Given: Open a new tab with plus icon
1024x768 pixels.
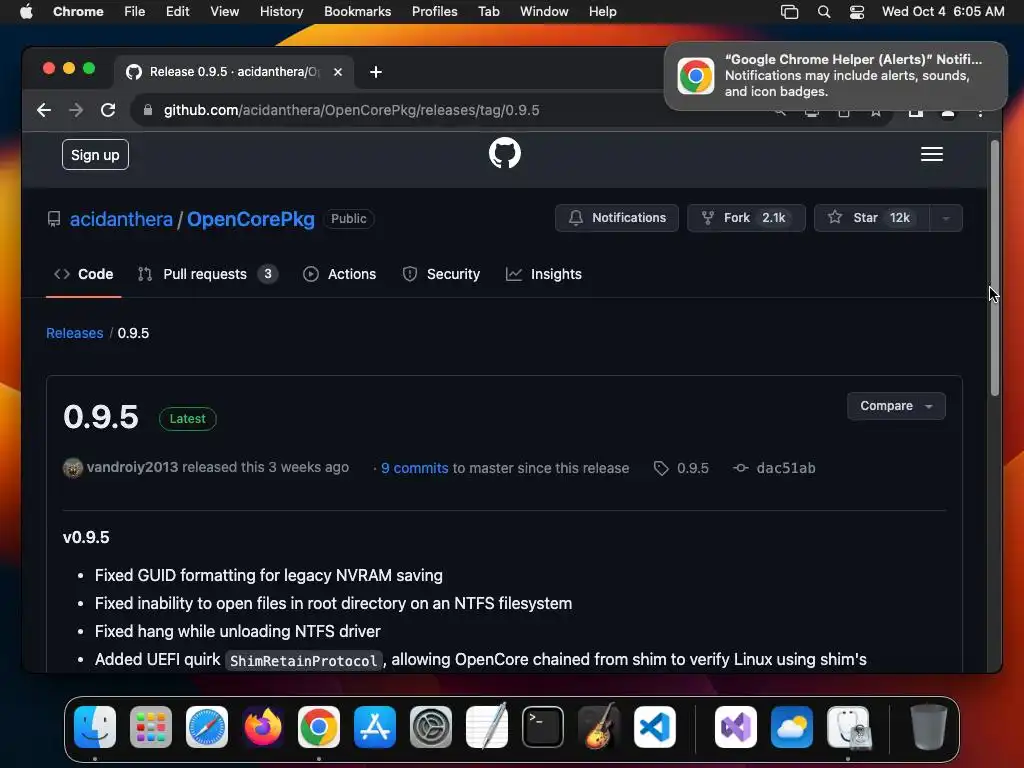Looking at the screenshot, I should 376,72.
